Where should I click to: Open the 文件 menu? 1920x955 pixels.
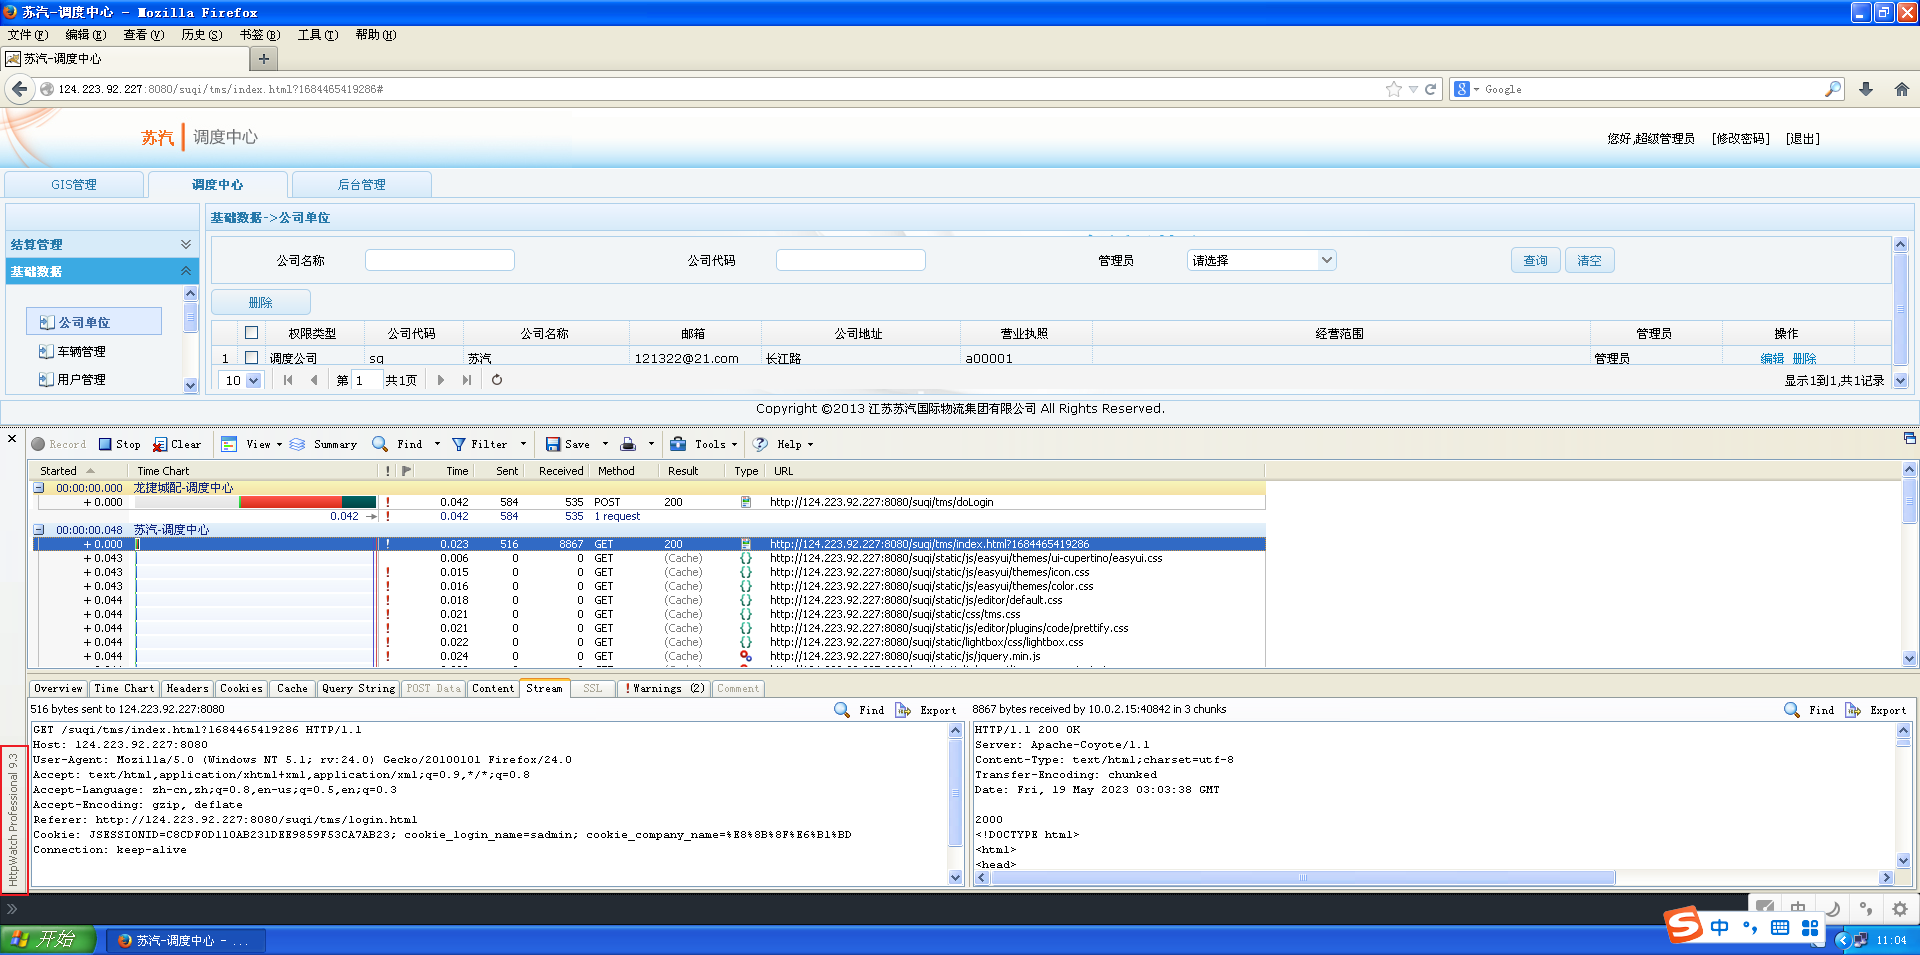tap(27, 35)
